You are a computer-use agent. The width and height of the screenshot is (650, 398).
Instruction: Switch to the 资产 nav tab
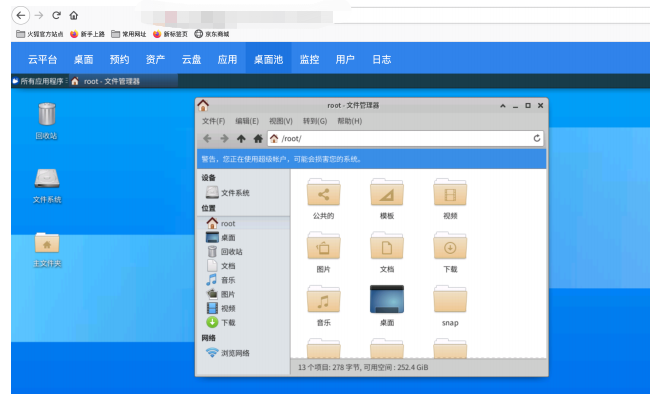coord(155,59)
